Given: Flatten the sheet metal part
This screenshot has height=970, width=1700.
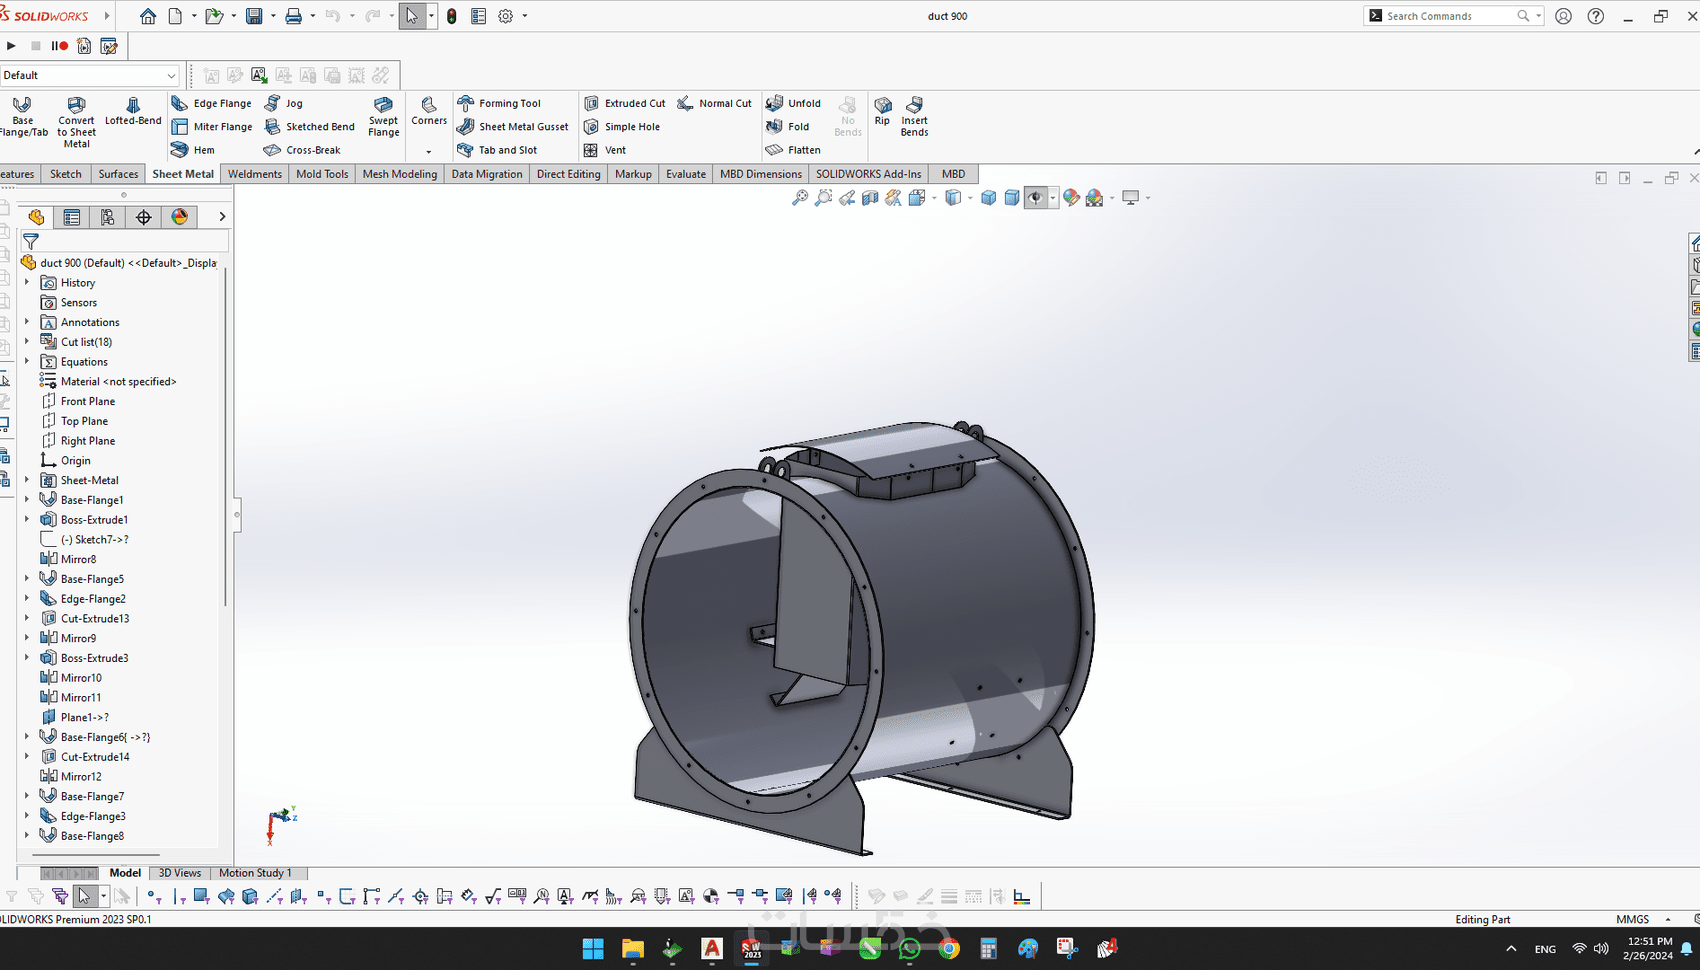Looking at the screenshot, I should pos(793,150).
